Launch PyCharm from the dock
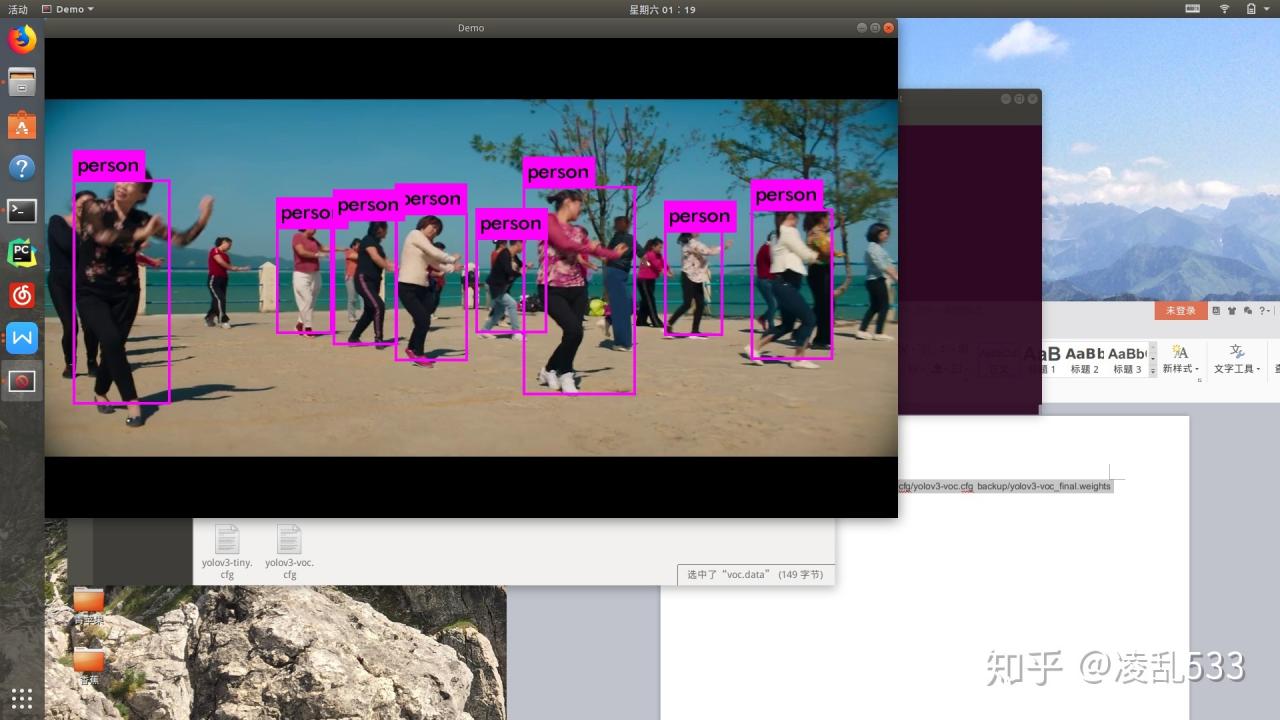 pos(22,252)
